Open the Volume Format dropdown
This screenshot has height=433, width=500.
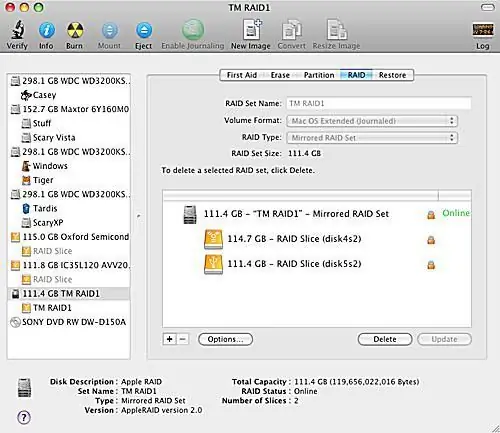(372, 121)
